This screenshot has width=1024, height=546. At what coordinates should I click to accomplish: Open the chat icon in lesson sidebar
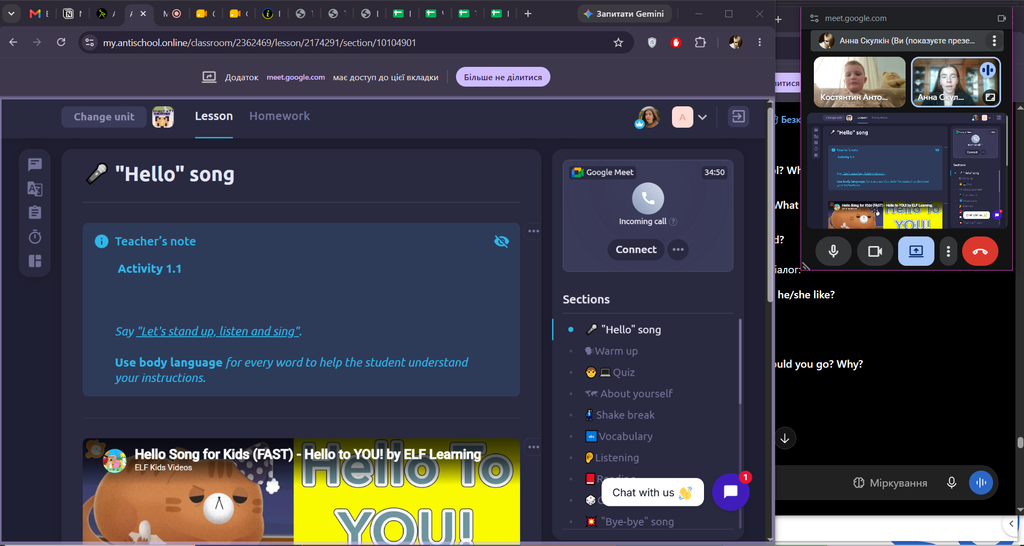click(x=35, y=165)
